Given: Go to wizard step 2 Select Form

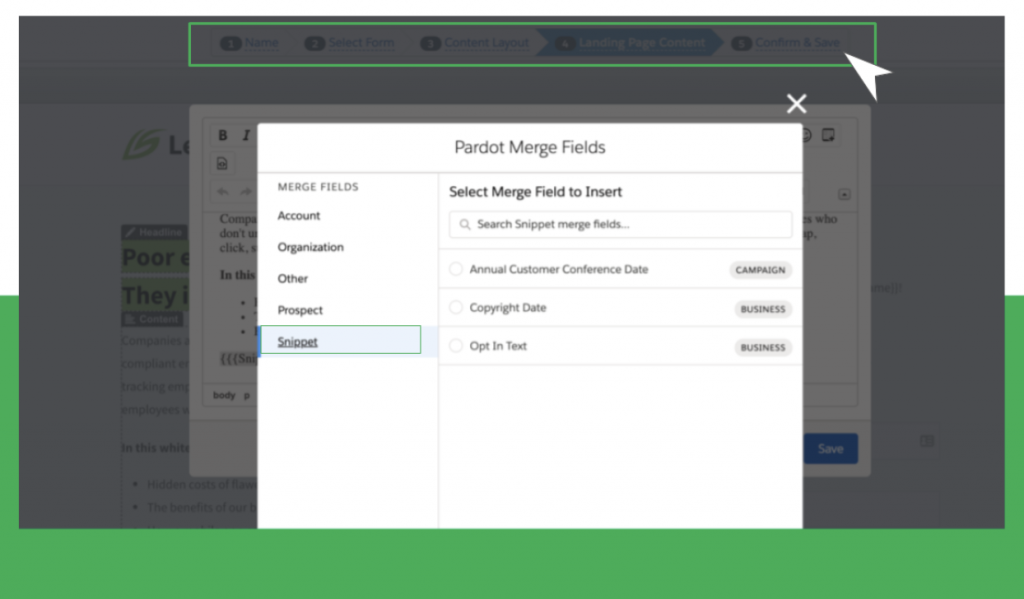Looking at the screenshot, I should [x=349, y=43].
